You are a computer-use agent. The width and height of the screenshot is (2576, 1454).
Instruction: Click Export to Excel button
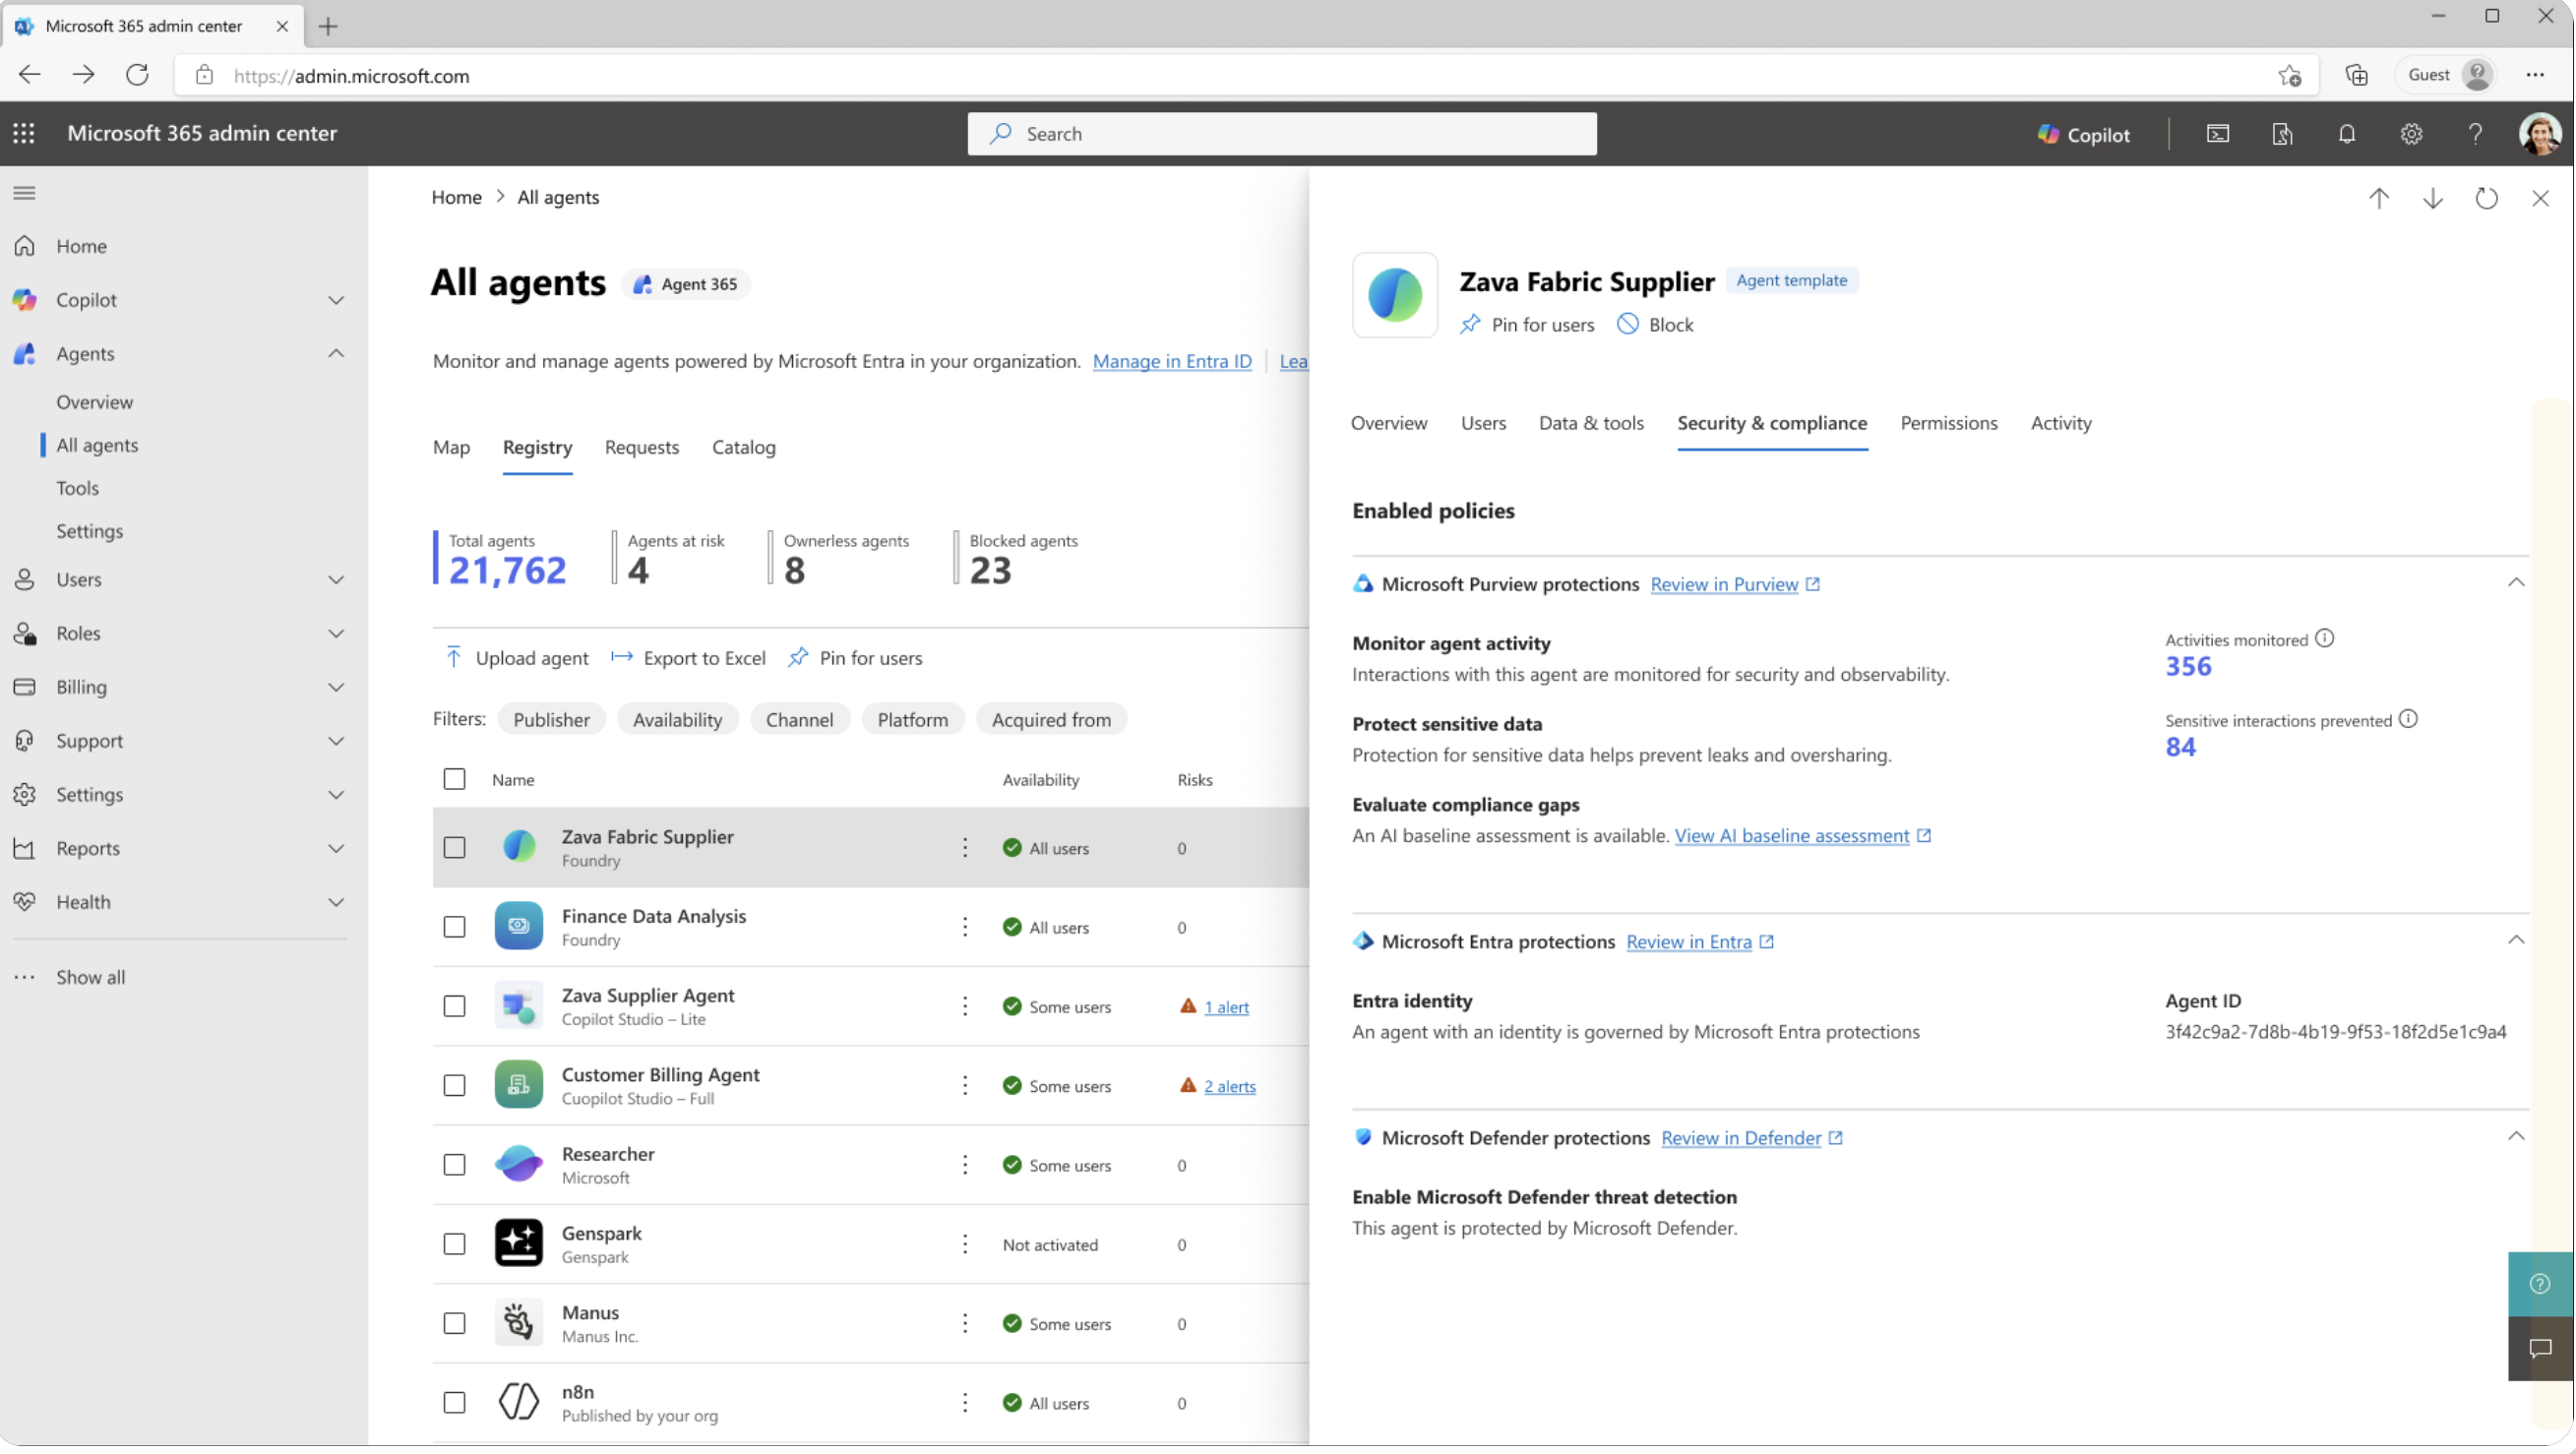point(689,658)
